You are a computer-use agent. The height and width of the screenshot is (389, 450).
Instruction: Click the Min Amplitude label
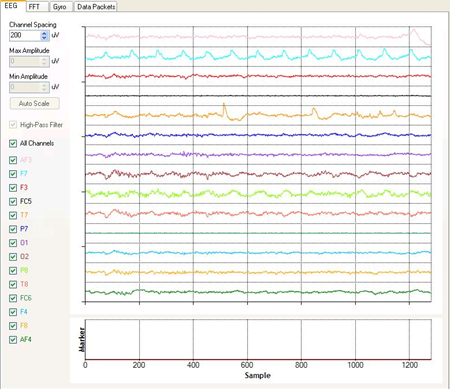[28, 77]
